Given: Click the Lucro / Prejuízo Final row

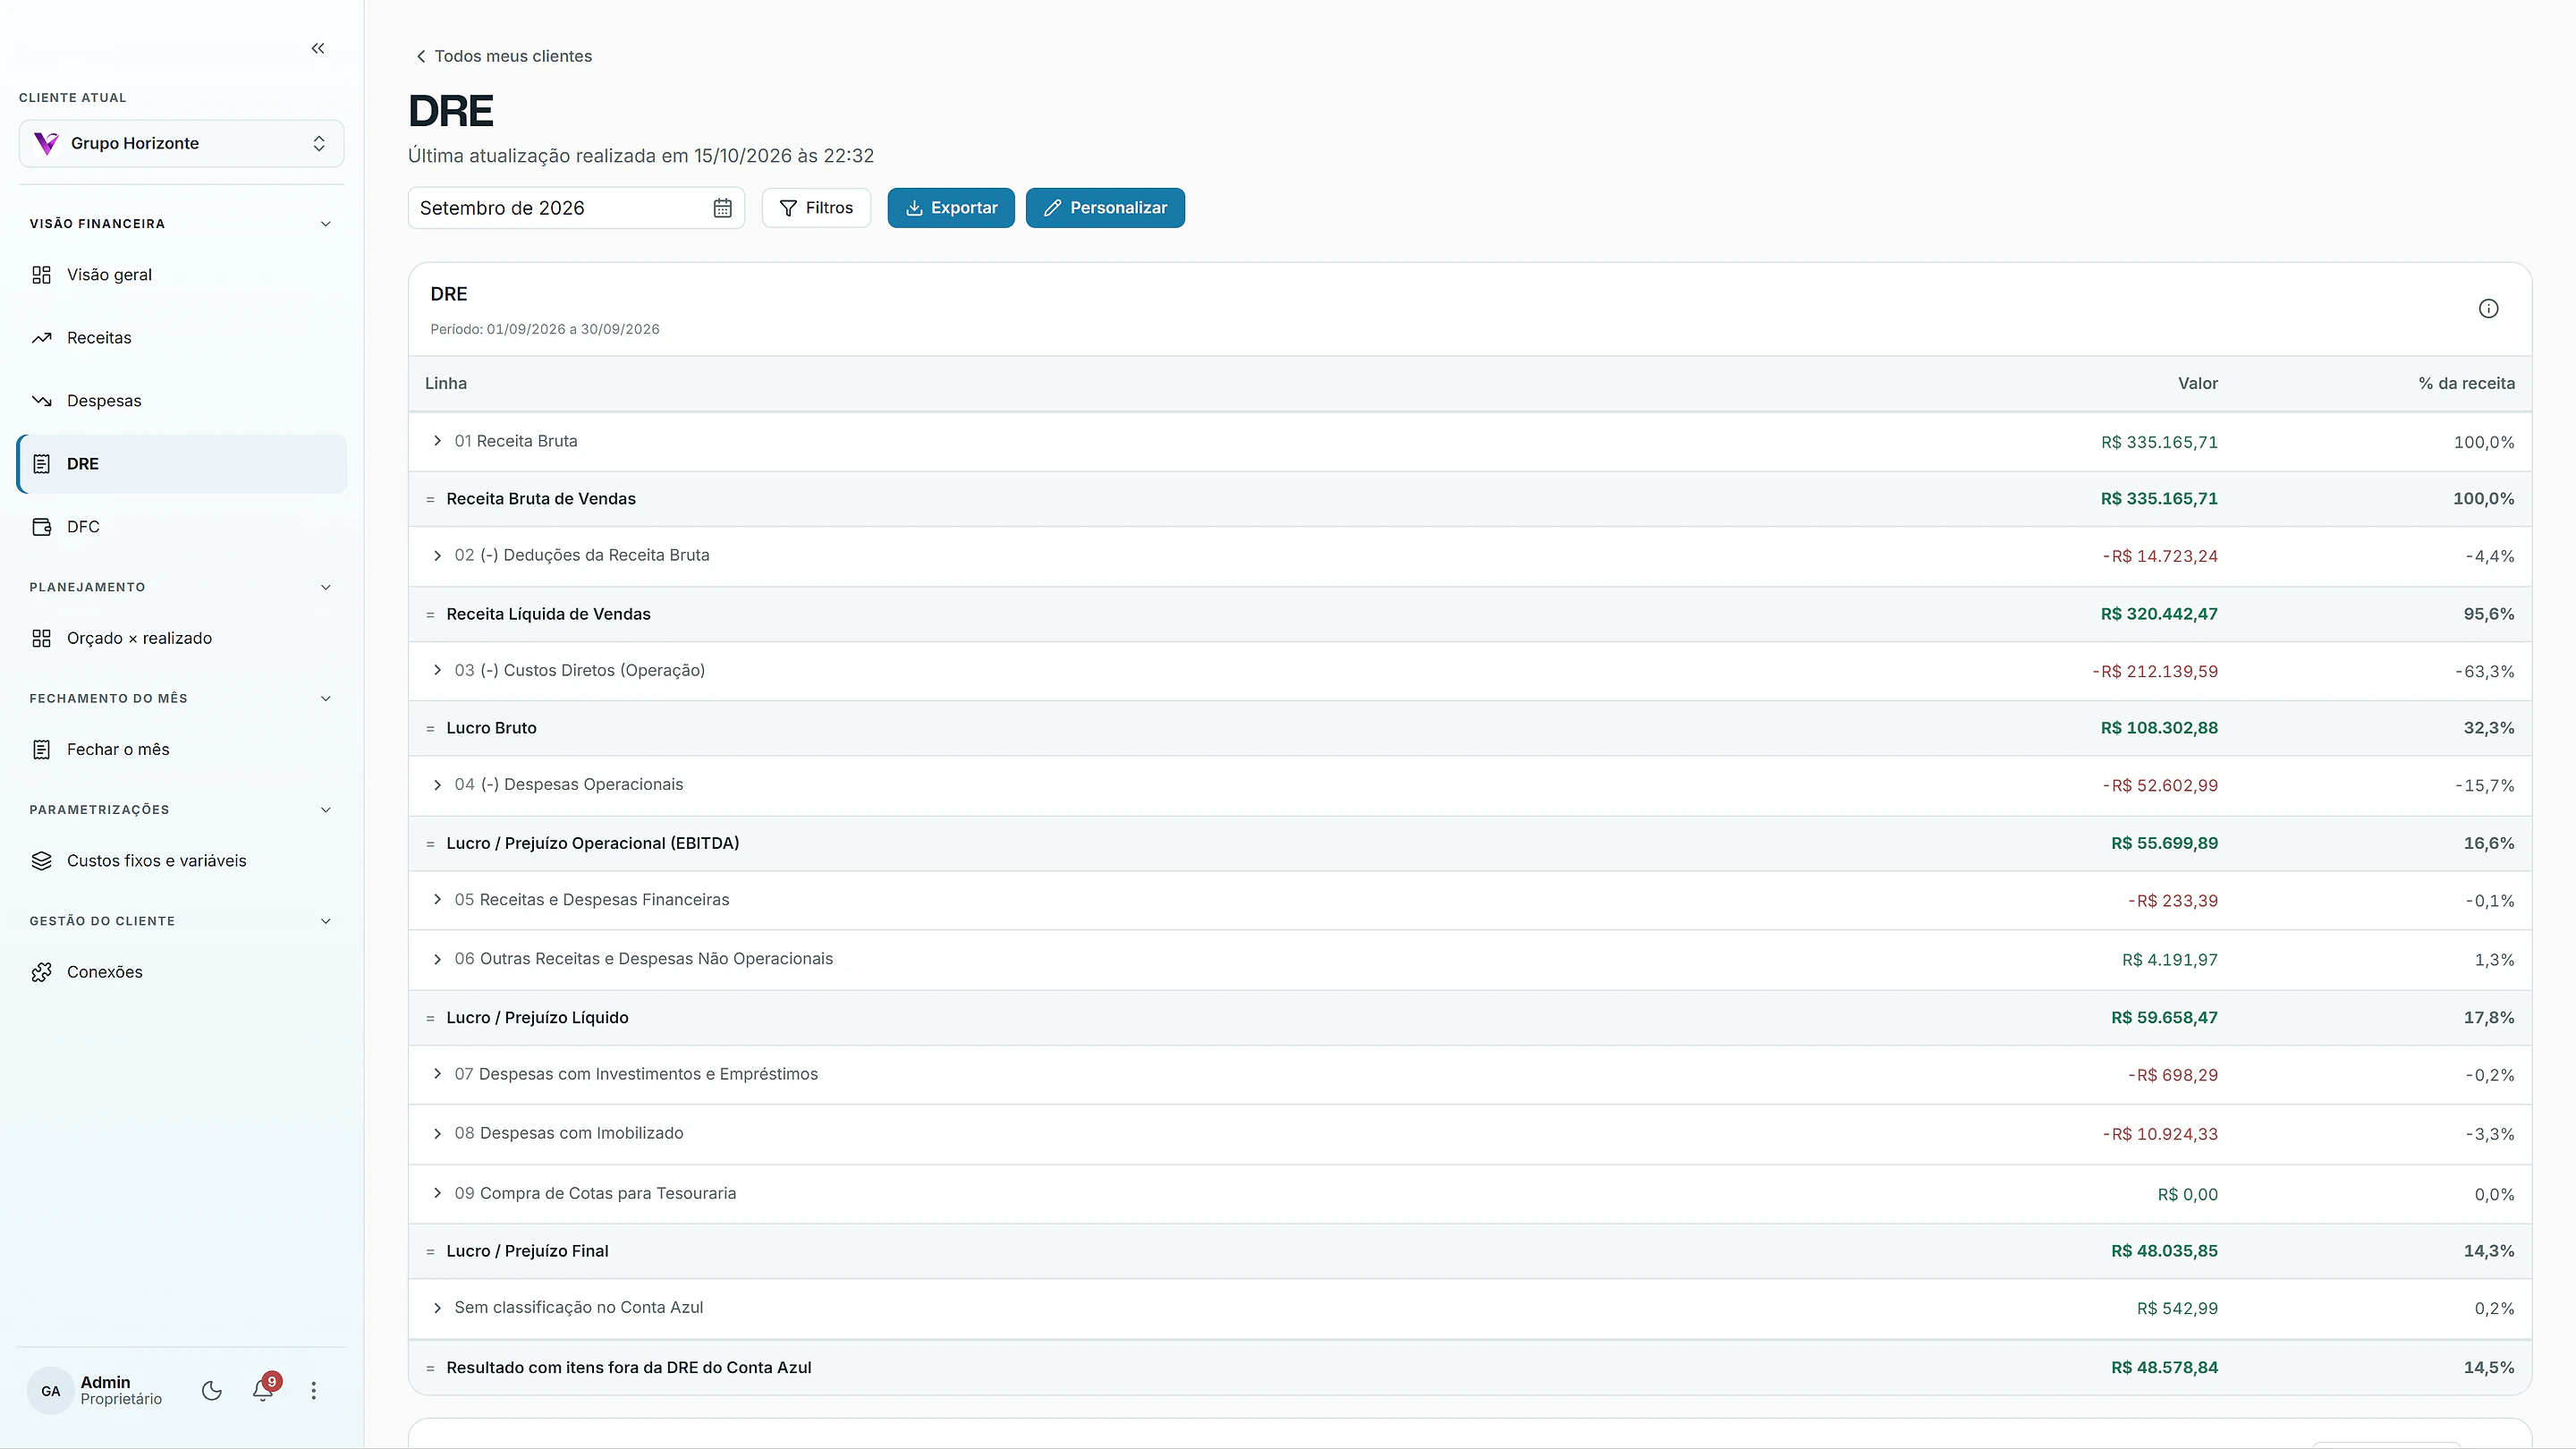Looking at the screenshot, I should [x=1470, y=1251].
